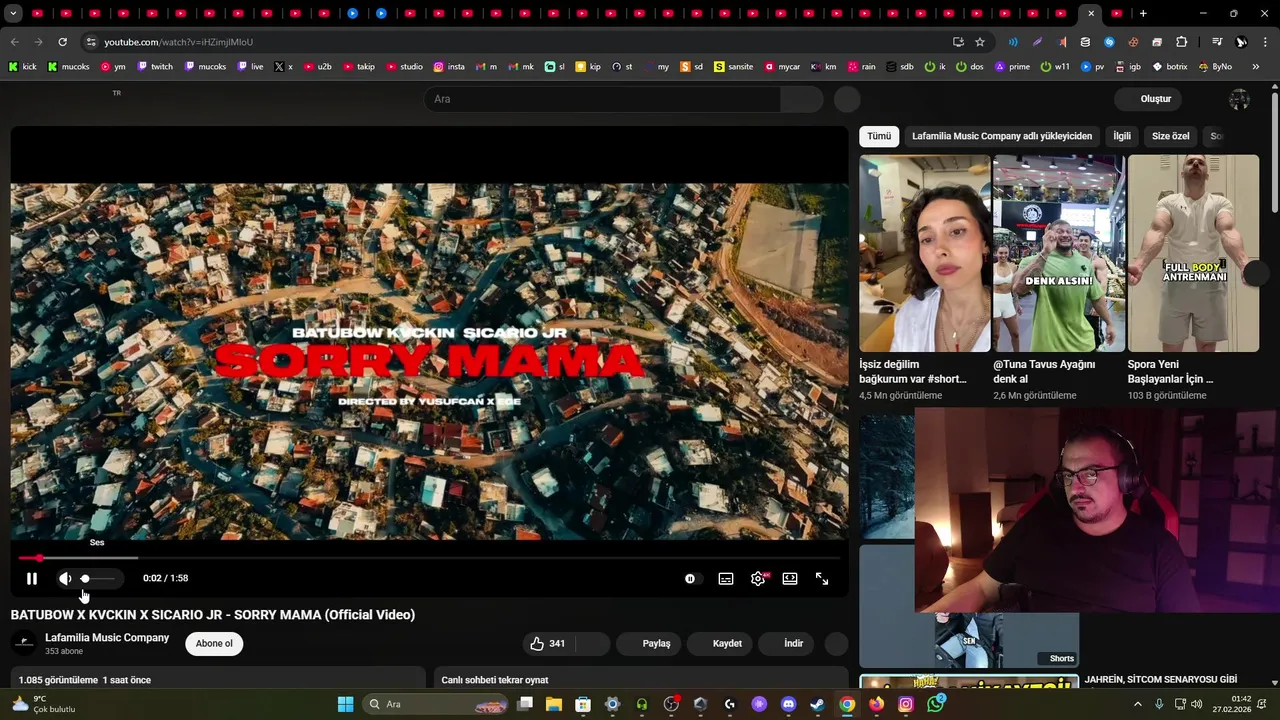Select the İlgili filter chip
The width and height of the screenshot is (1280, 720).
tap(1122, 136)
